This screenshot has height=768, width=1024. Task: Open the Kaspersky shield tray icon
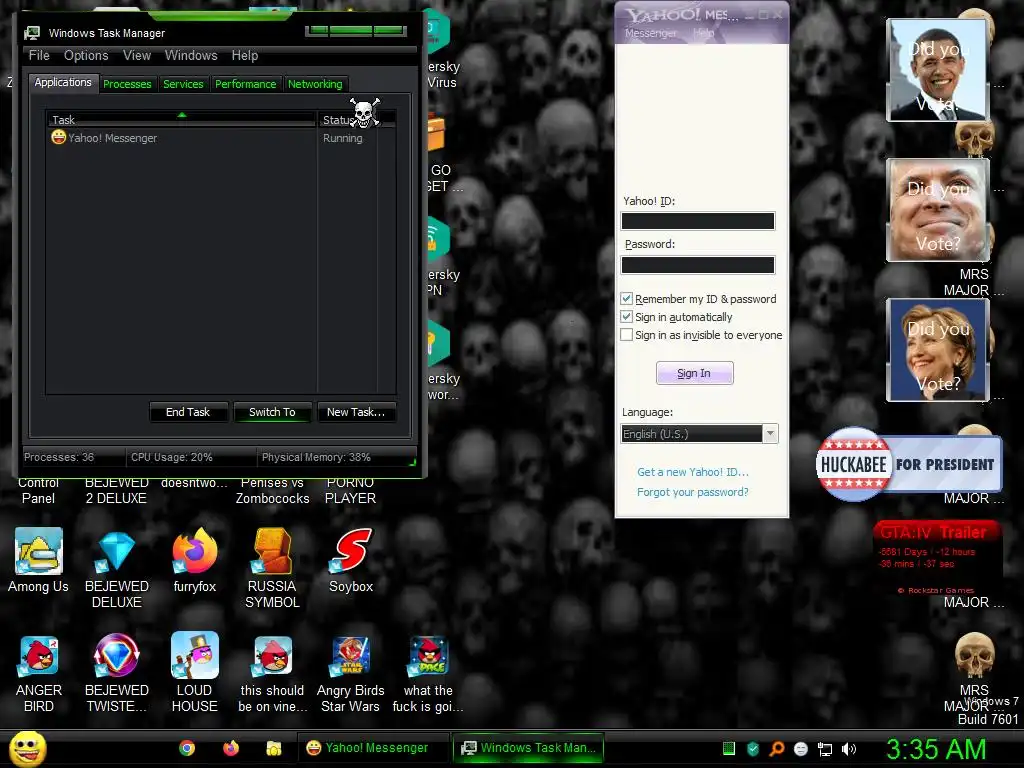[753, 749]
